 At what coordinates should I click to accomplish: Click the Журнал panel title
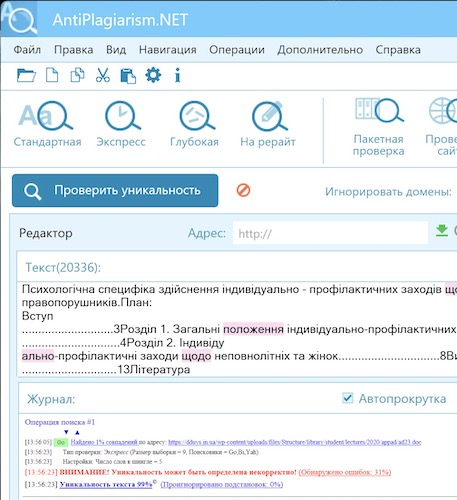(51, 399)
